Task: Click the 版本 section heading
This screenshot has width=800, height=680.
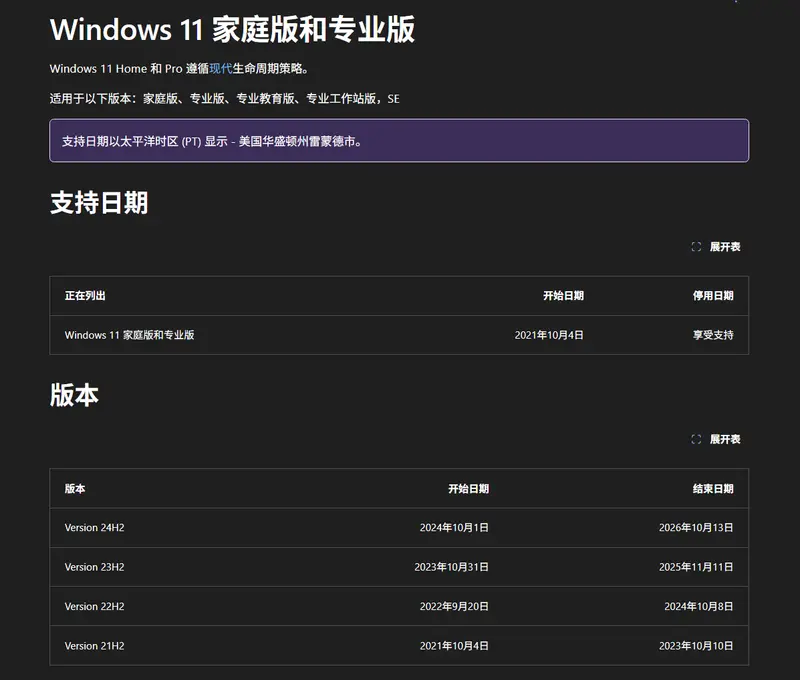Action: tap(73, 395)
